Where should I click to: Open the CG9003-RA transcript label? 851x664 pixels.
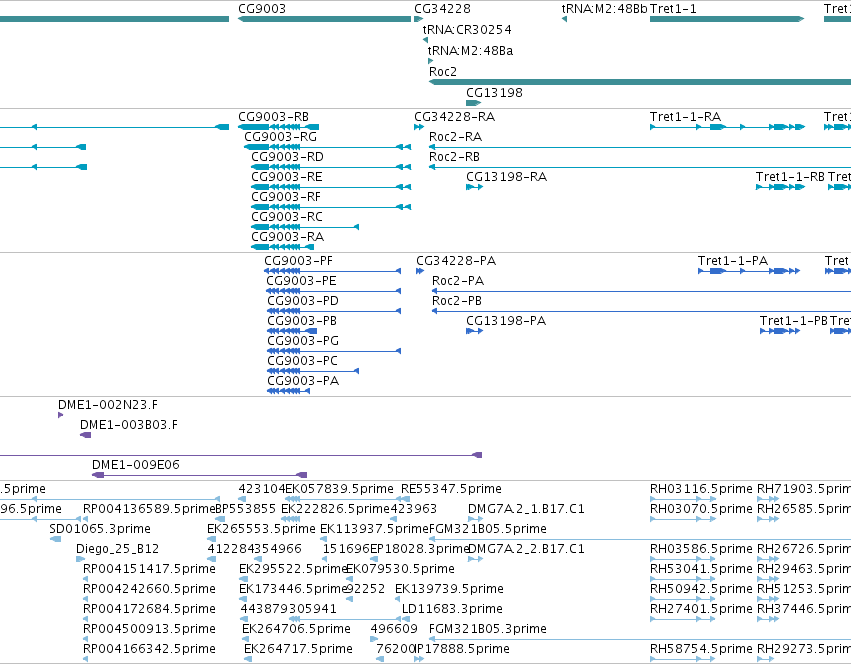tap(287, 237)
